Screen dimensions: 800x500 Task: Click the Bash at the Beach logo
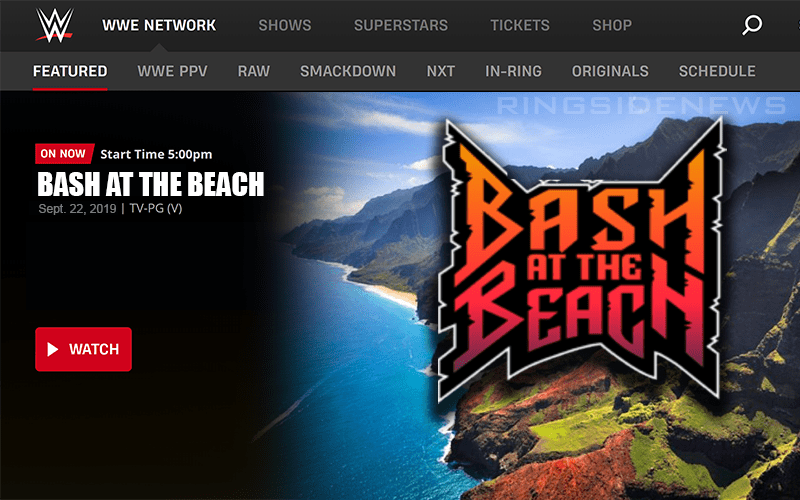click(x=582, y=258)
